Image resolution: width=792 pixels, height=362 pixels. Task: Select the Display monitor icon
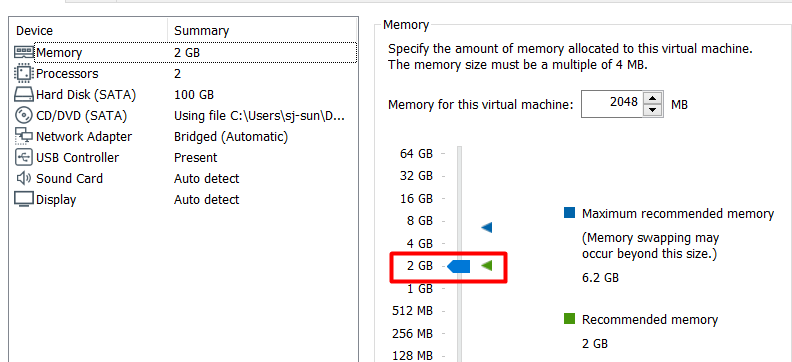coord(24,199)
